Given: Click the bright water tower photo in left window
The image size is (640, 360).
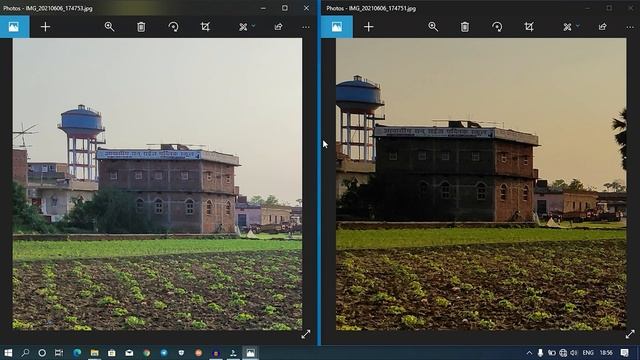Looking at the screenshot, I should coord(158,184).
